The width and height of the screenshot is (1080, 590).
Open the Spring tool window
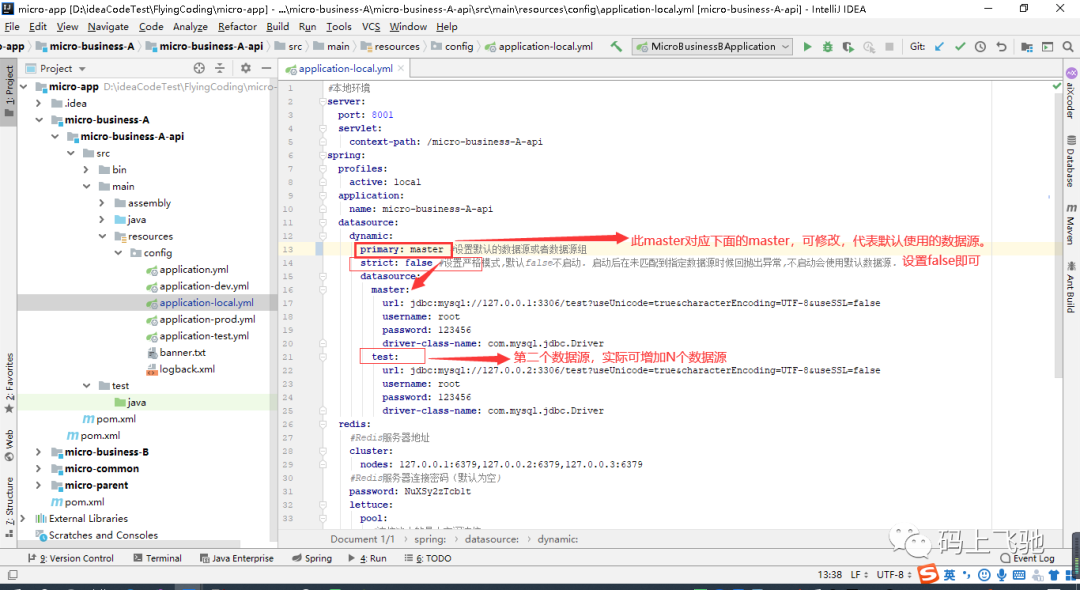point(311,558)
